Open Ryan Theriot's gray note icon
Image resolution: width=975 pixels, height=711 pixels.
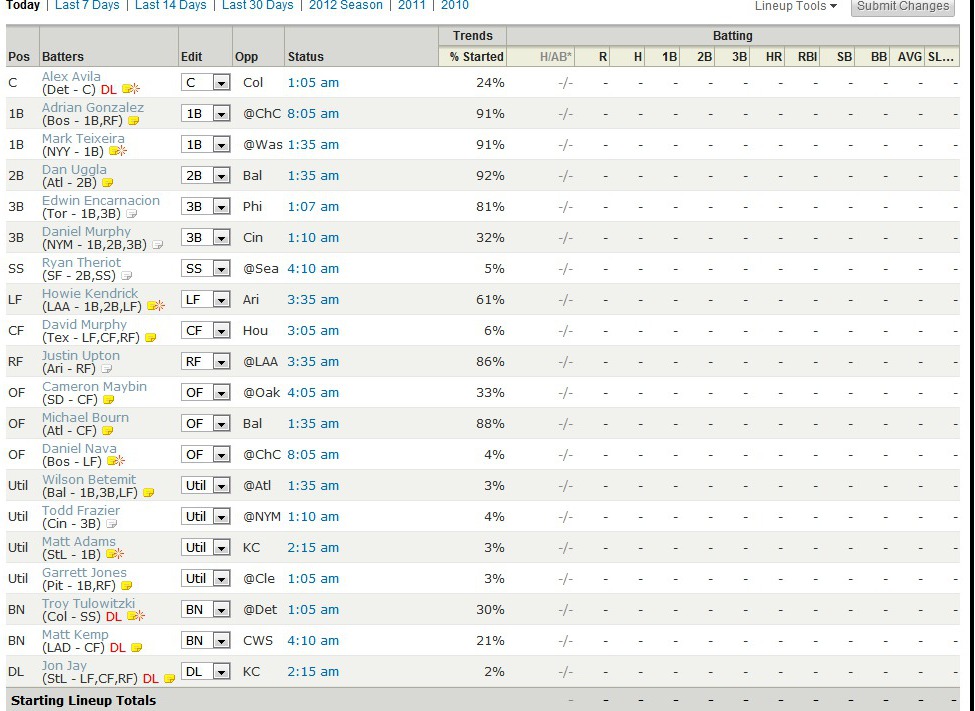(126, 276)
